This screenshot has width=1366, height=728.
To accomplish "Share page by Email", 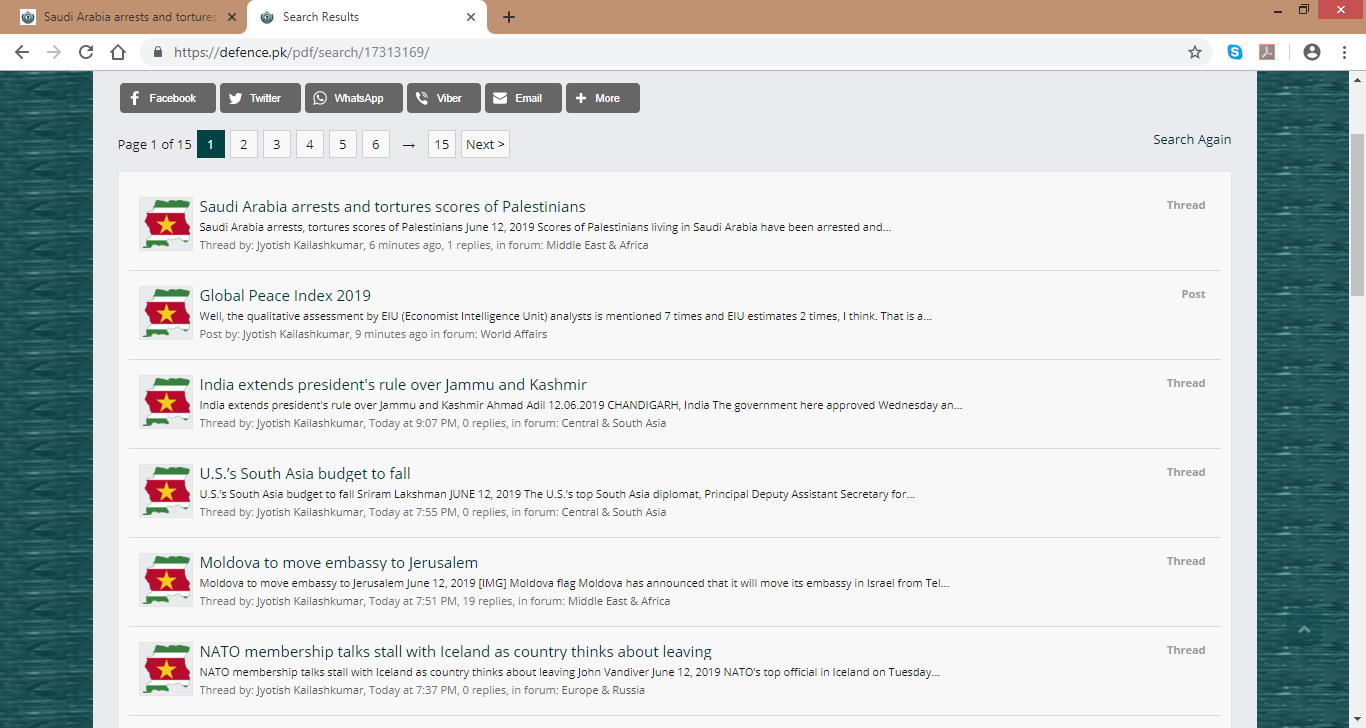I will point(523,98).
